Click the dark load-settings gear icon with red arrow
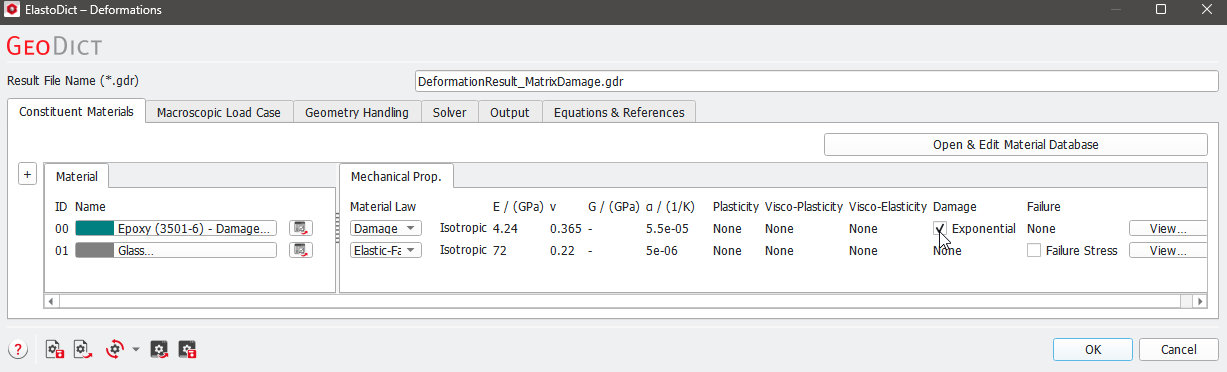 point(158,349)
